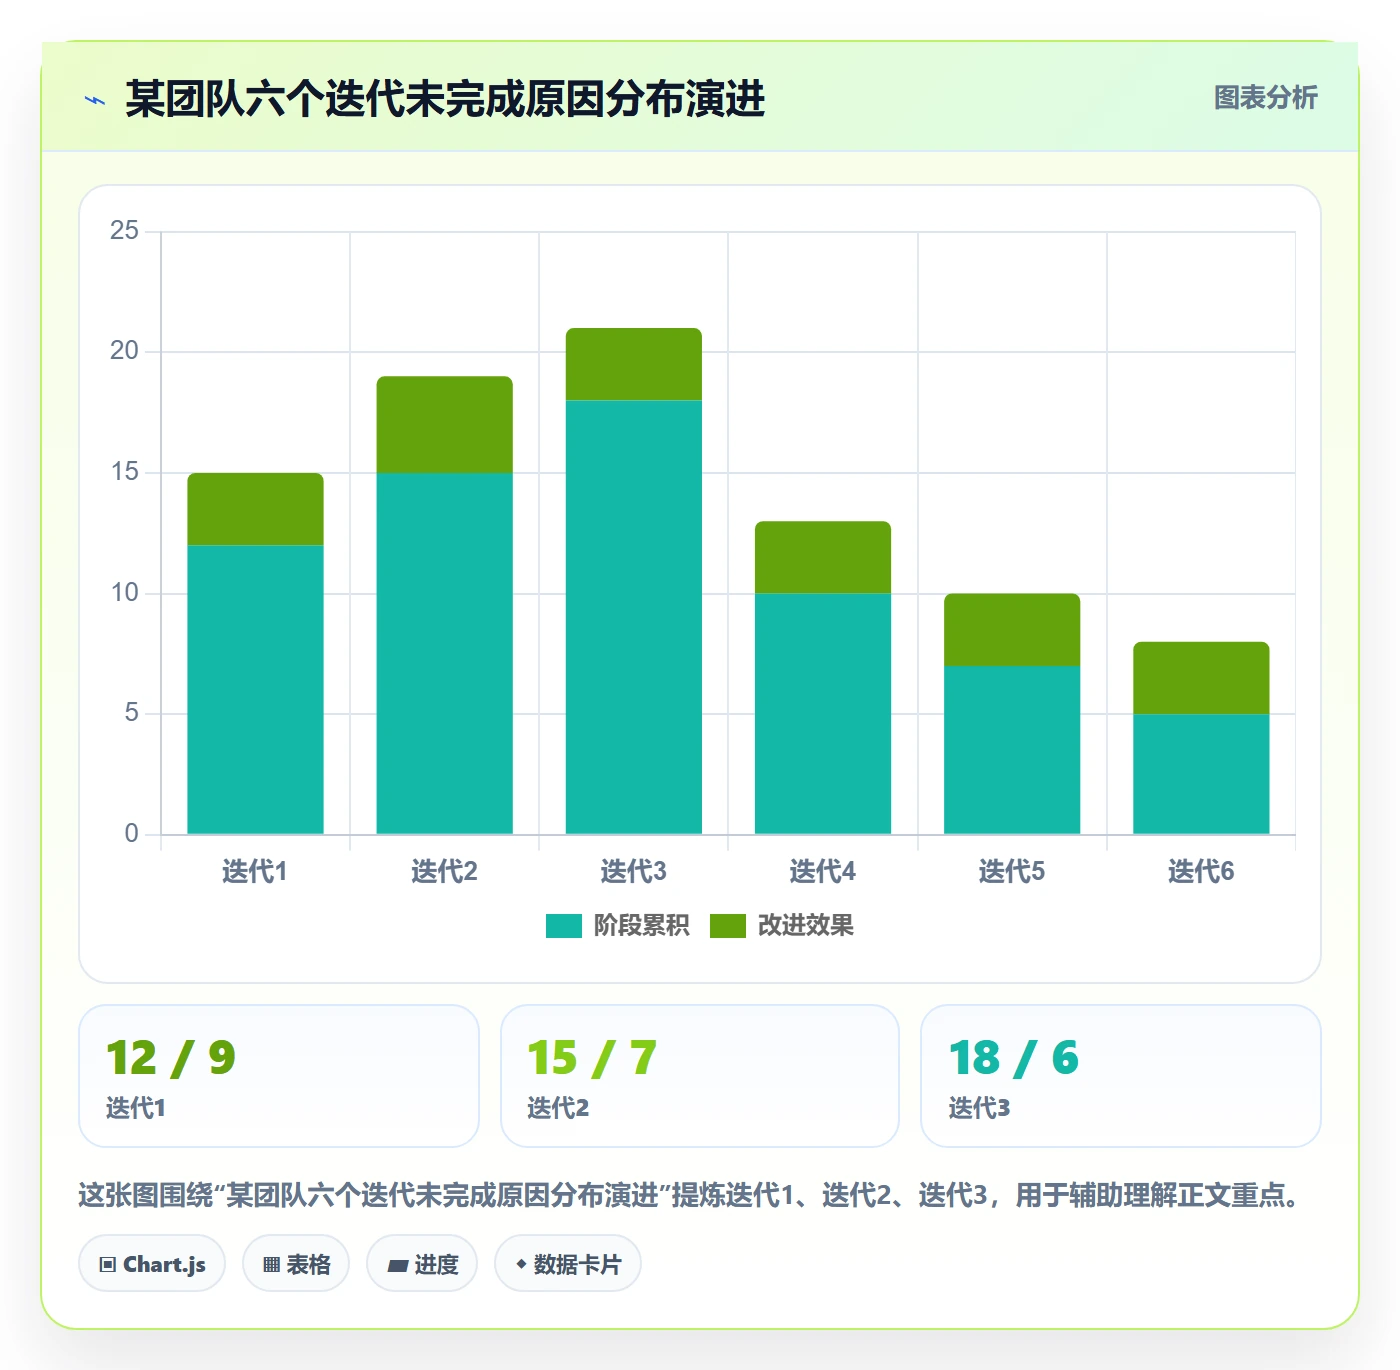The image size is (1400, 1370).
Task: Click the 迭代1 x-axis label under the chart
Action: point(255,872)
